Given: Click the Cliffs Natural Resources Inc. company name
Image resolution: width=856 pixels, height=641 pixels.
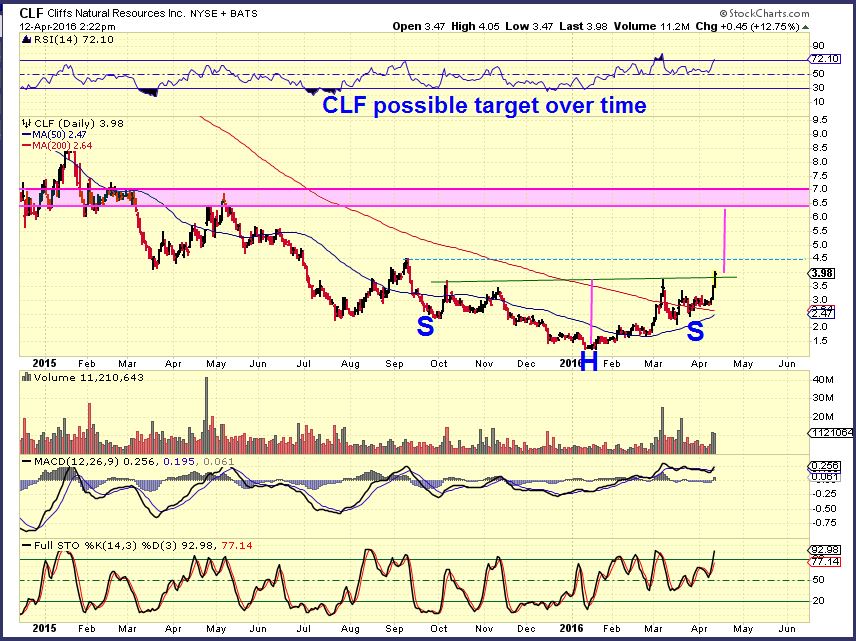Looking at the screenshot, I should pyautogui.click(x=116, y=14).
